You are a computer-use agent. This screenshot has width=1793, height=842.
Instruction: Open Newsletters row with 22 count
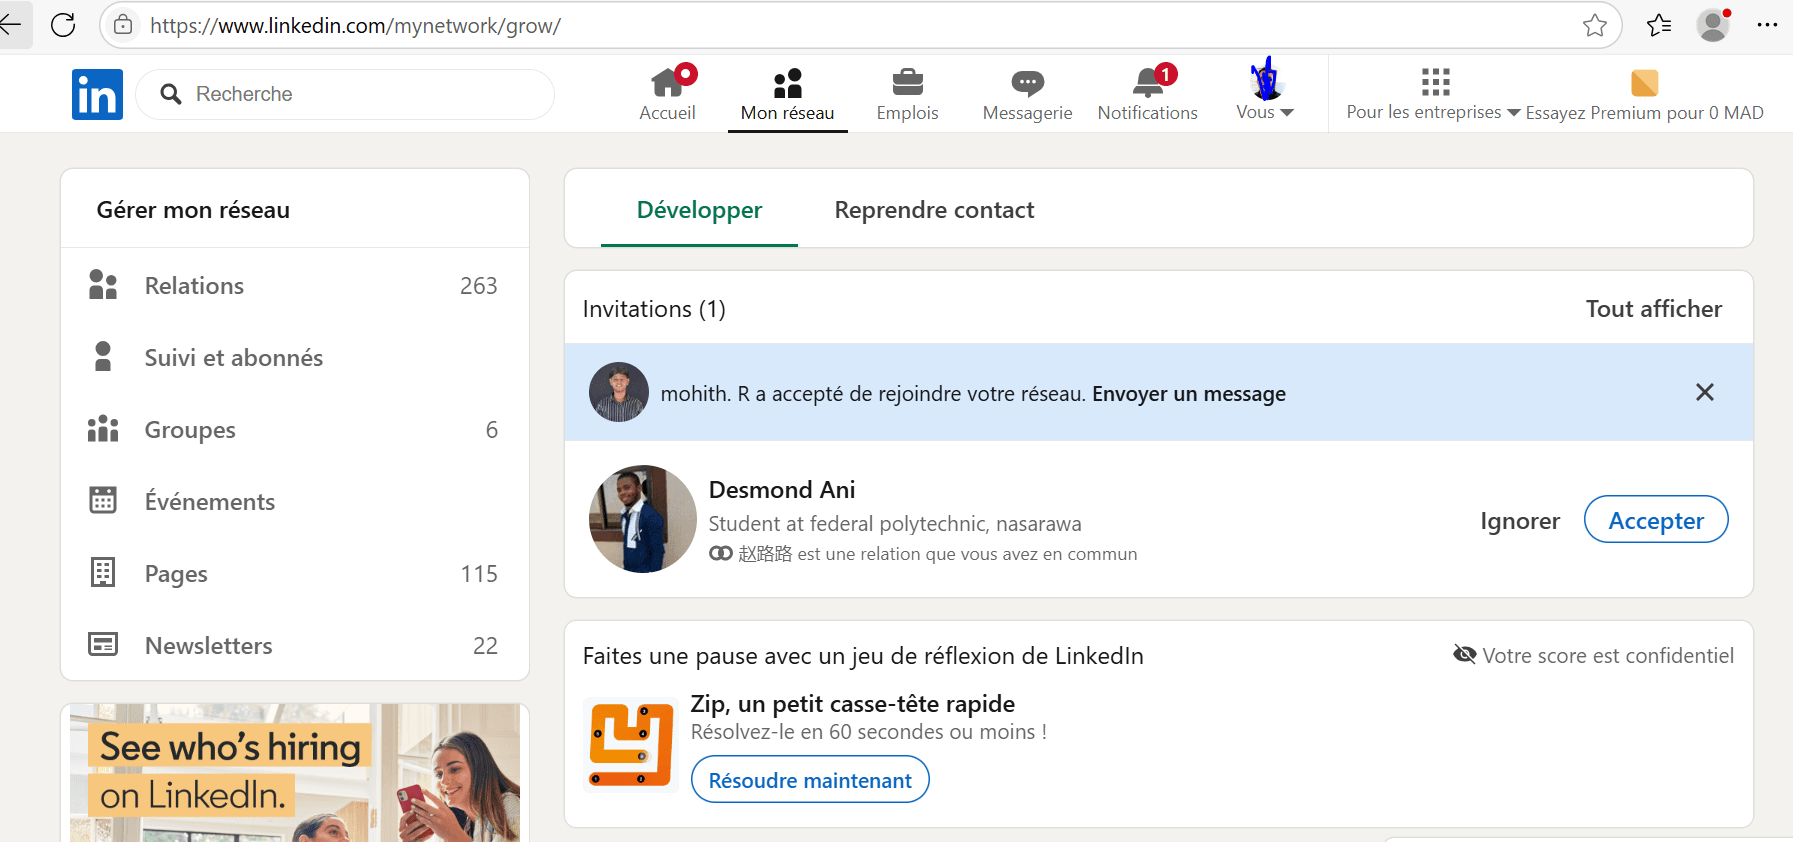tap(295, 646)
